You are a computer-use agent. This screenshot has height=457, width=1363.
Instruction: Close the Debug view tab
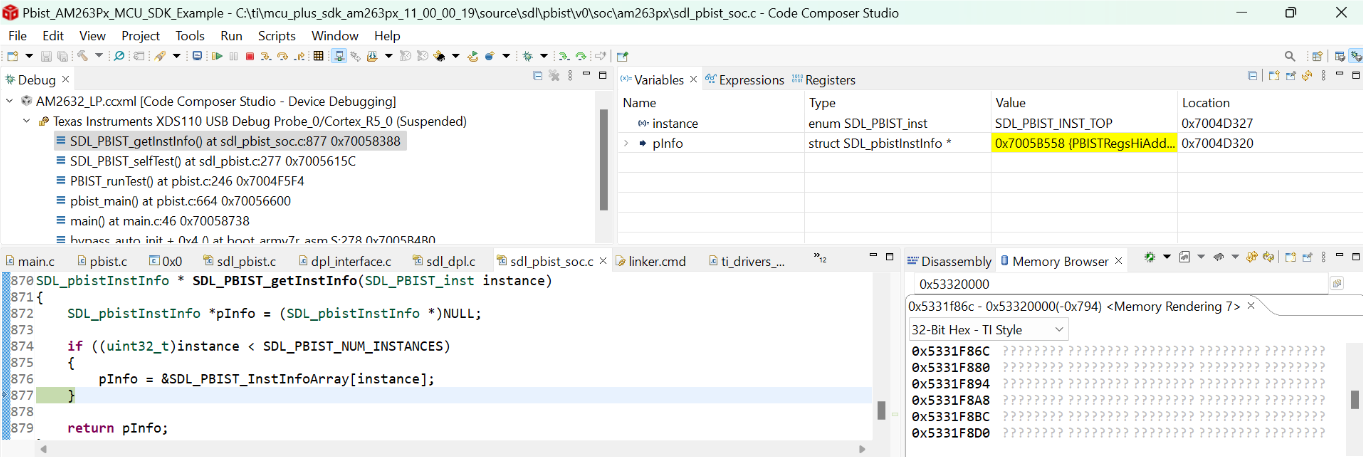click(67, 79)
